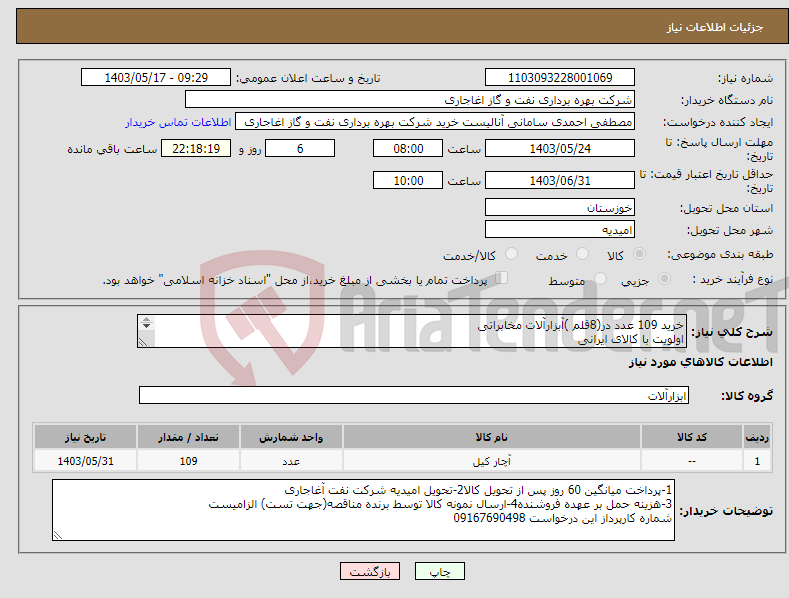The image size is (789, 598).
Task: Click the کد کالا column header
Action: tap(692, 437)
